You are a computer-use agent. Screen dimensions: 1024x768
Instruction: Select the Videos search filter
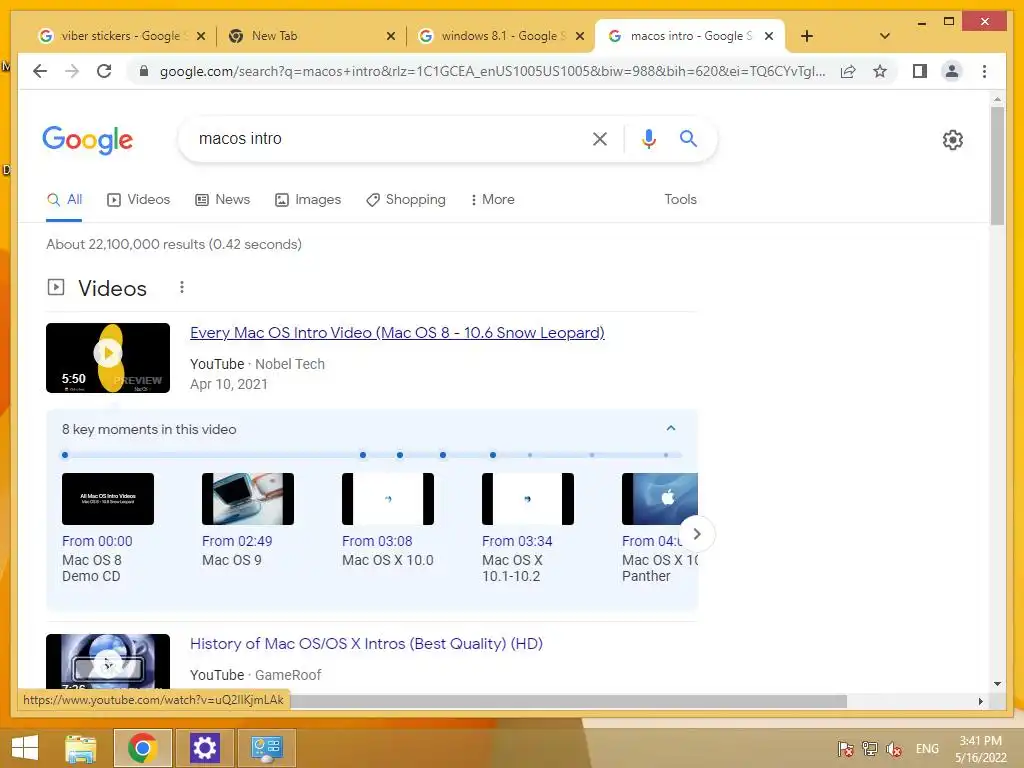point(138,199)
